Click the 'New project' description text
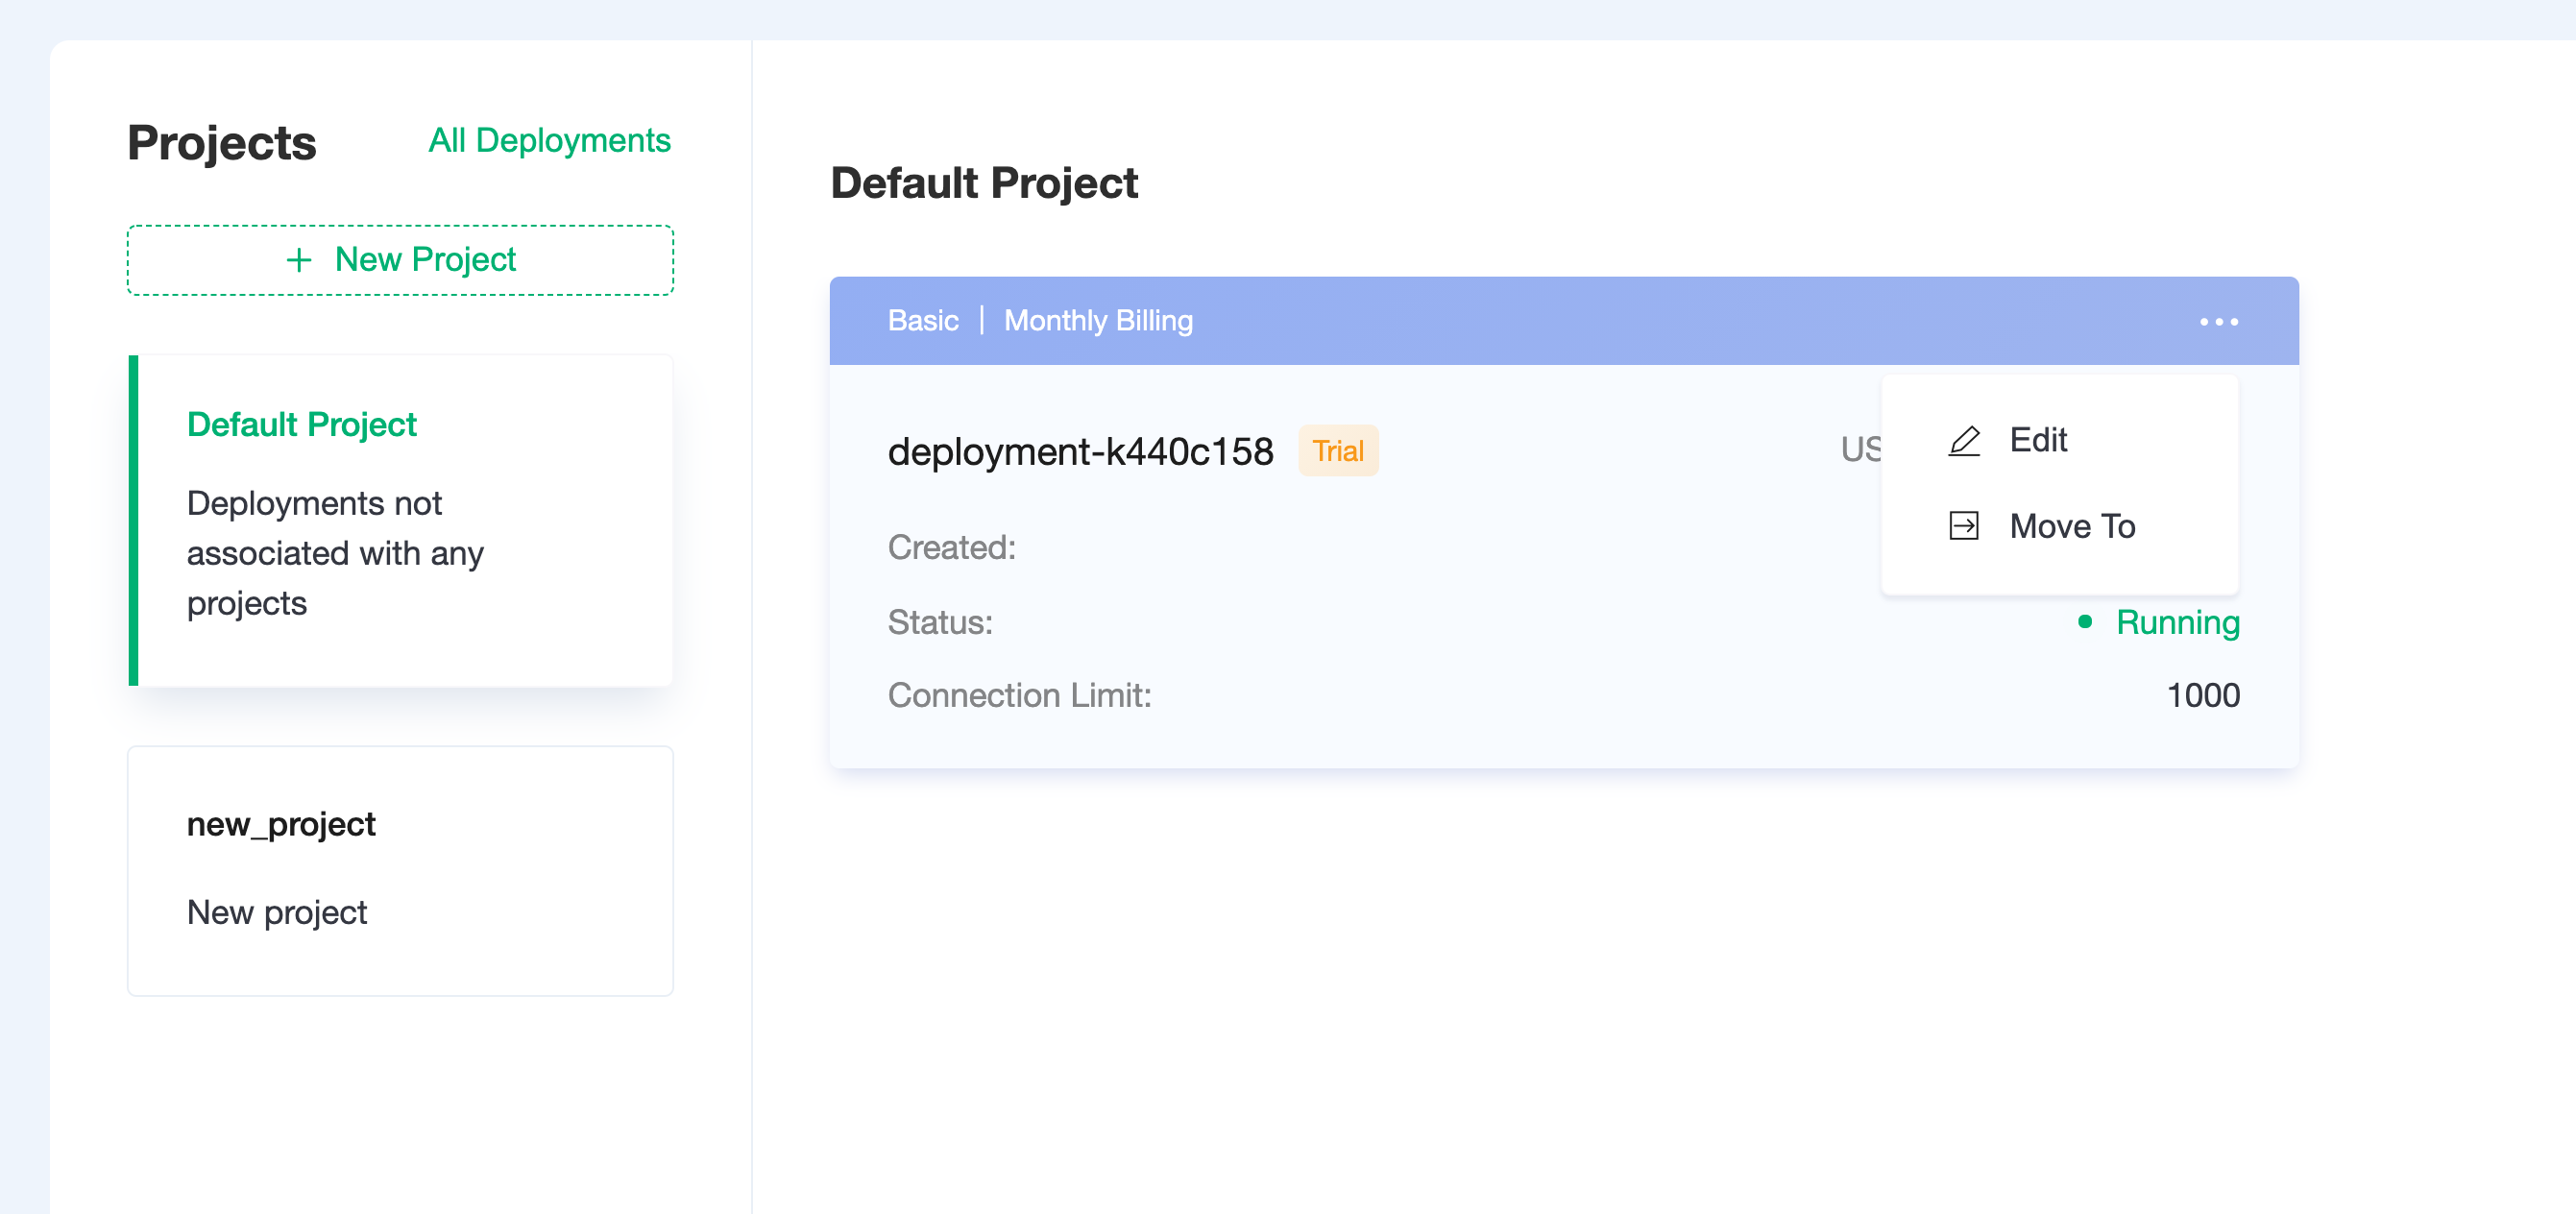2576x1214 pixels. point(277,912)
